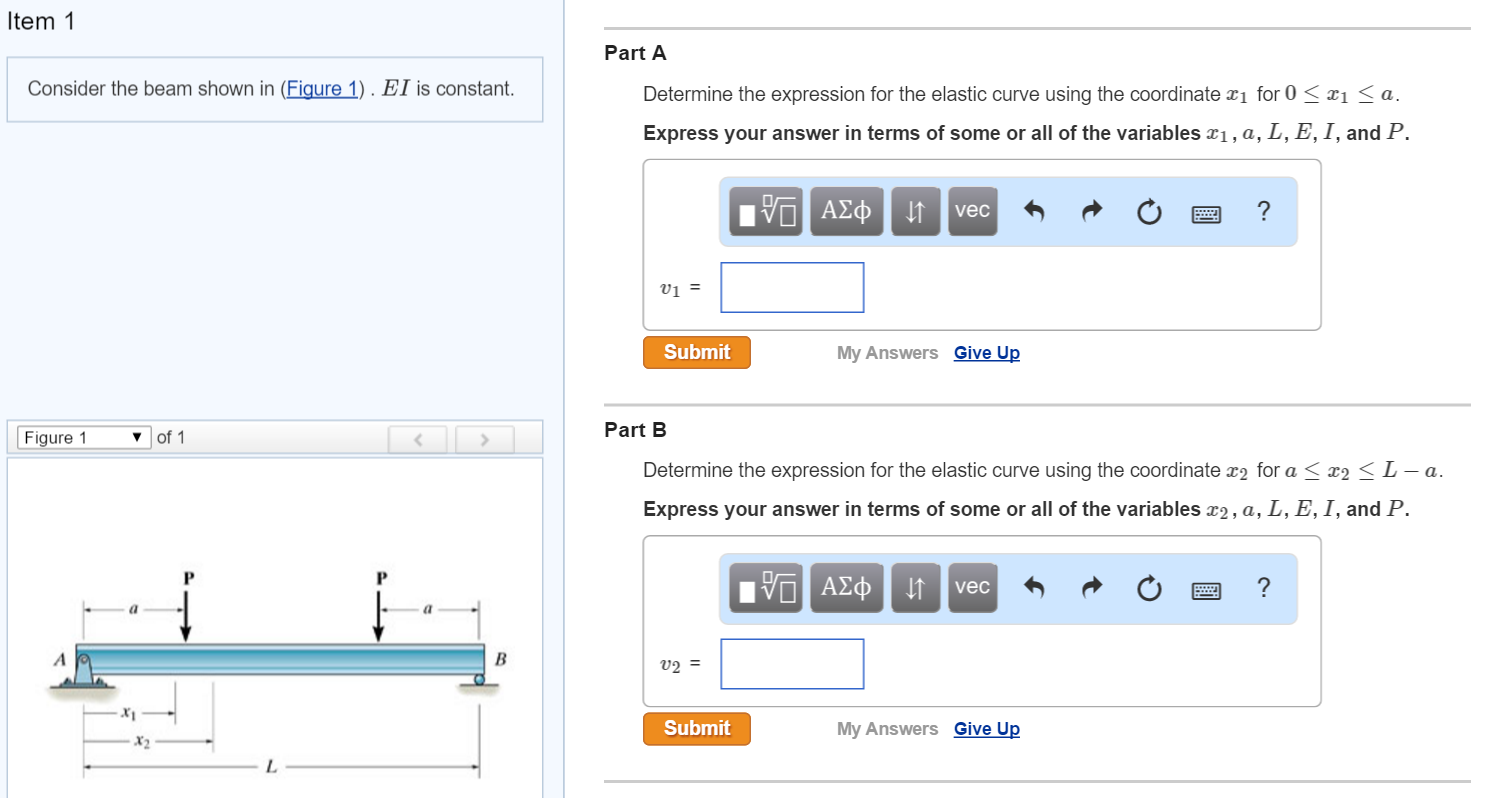Screen dimensions: 1498x798
Task: Click the help question mark in Part A toolbar
Action: tap(1263, 211)
